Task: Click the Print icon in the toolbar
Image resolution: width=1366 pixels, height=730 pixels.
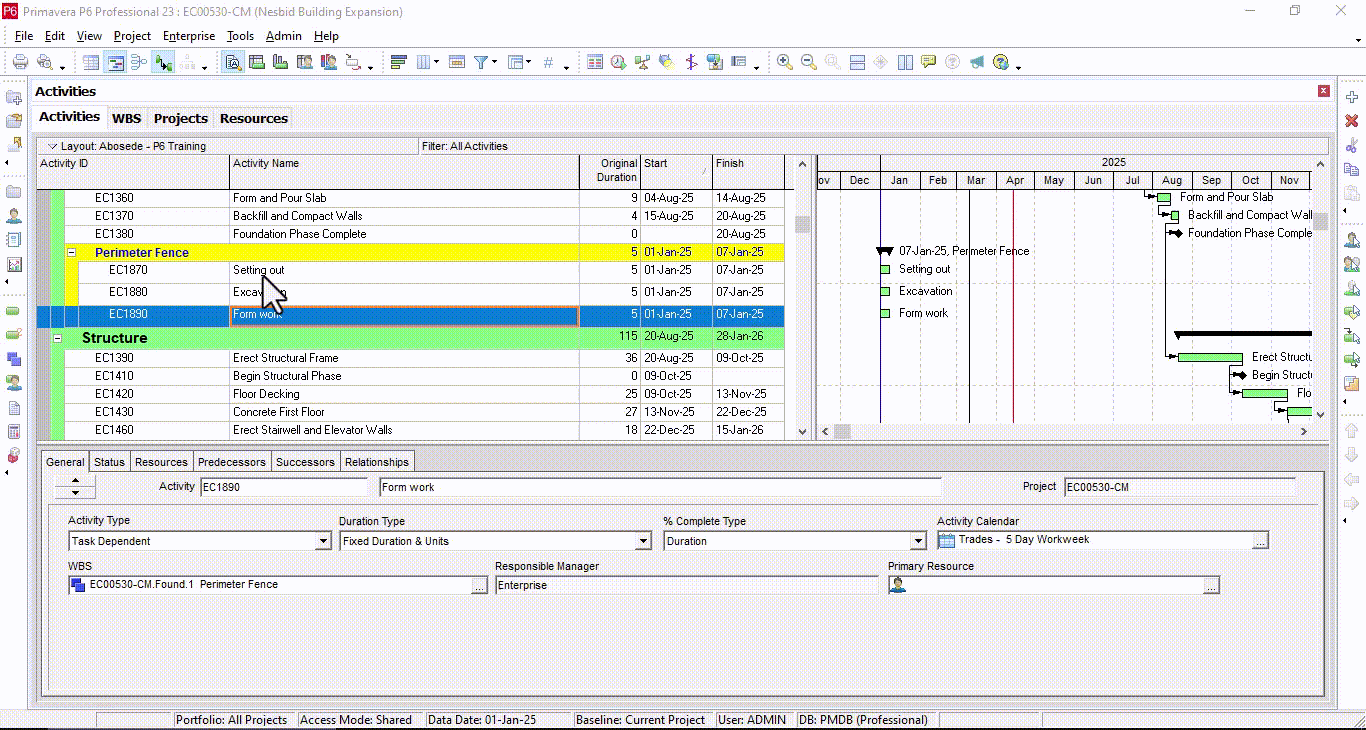Action: tap(20, 62)
